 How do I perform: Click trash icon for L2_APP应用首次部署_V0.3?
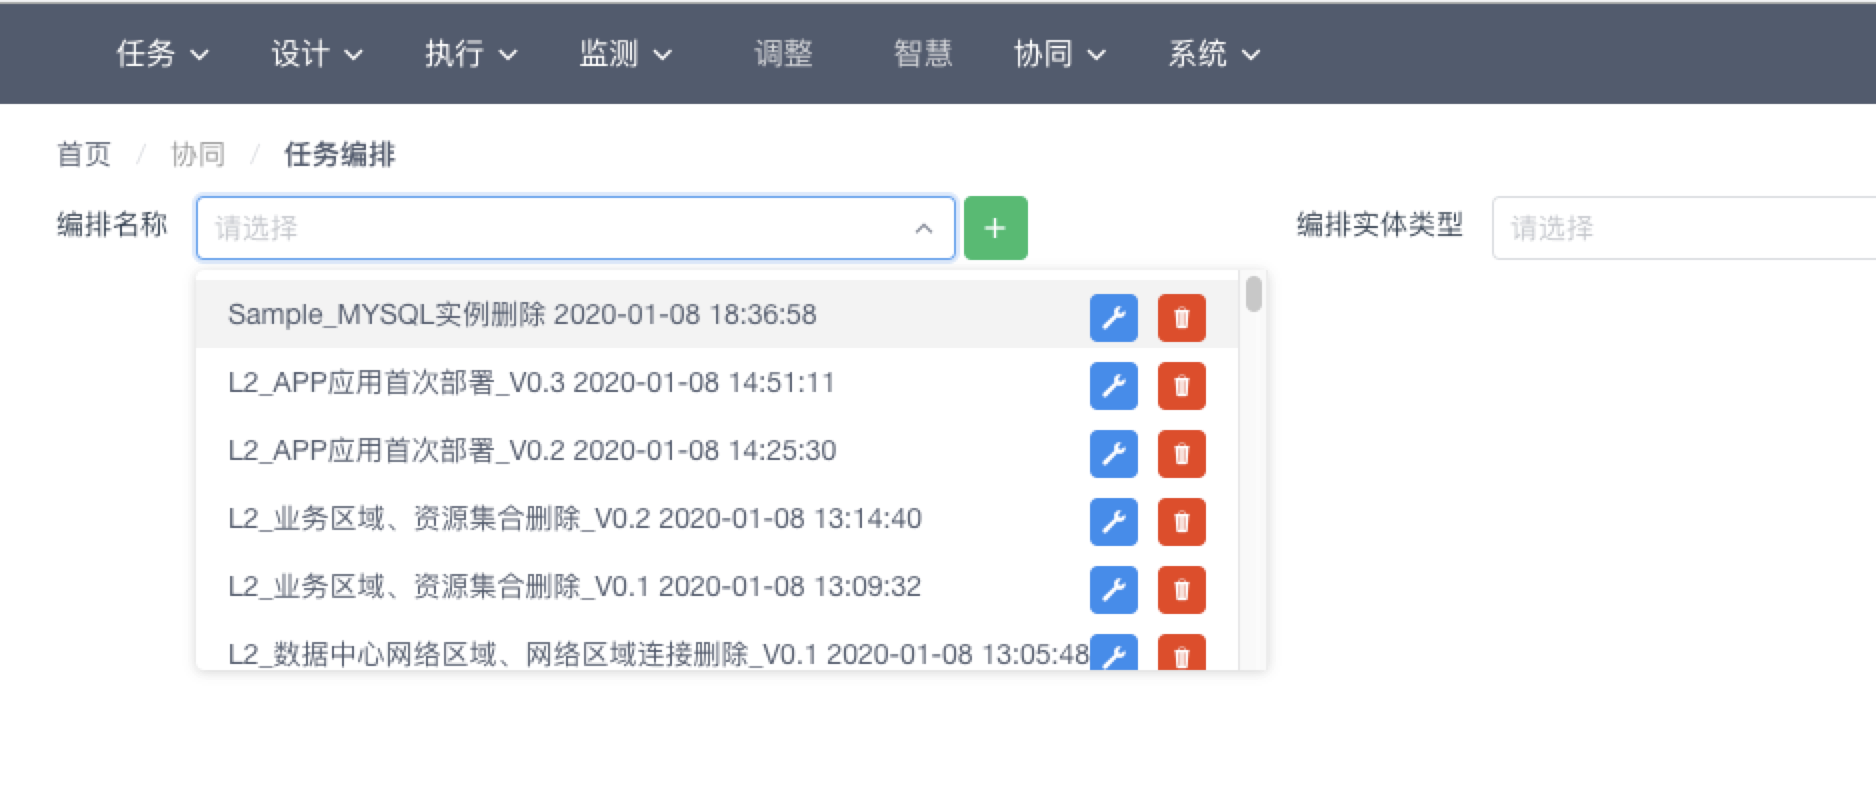pyautogui.click(x=1181, y=386)
